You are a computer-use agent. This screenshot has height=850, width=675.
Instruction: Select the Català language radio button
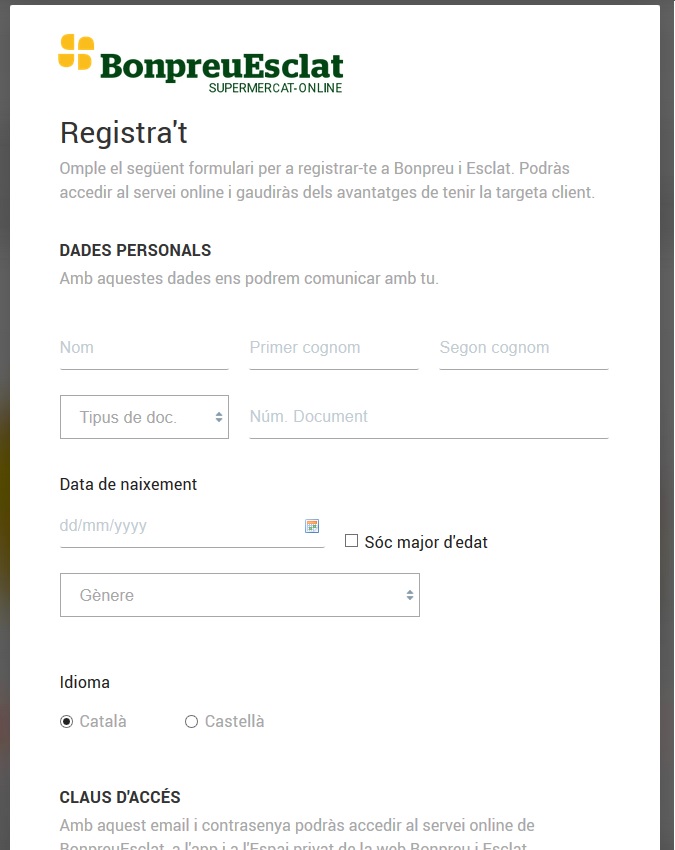tap(67, 721)
